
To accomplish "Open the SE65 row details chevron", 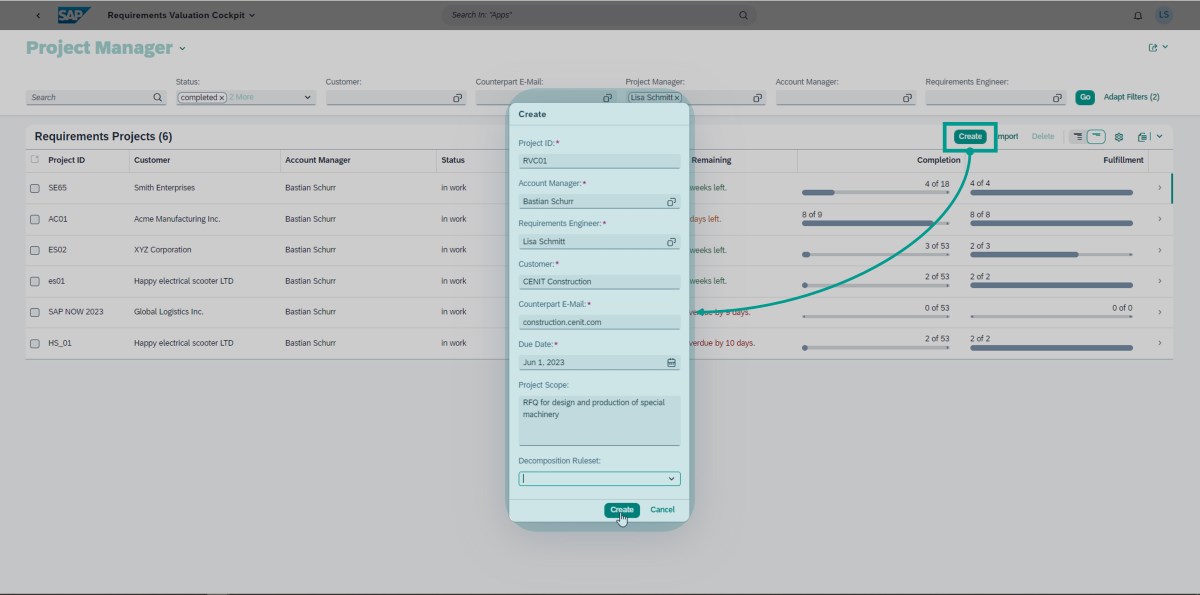I will (1159, 188).
